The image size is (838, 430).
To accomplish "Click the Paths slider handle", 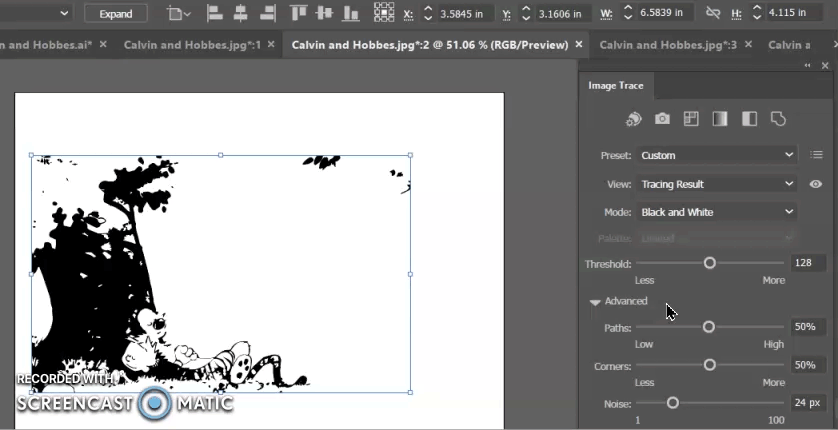I will pyautogui.click(x=709, y=326).
